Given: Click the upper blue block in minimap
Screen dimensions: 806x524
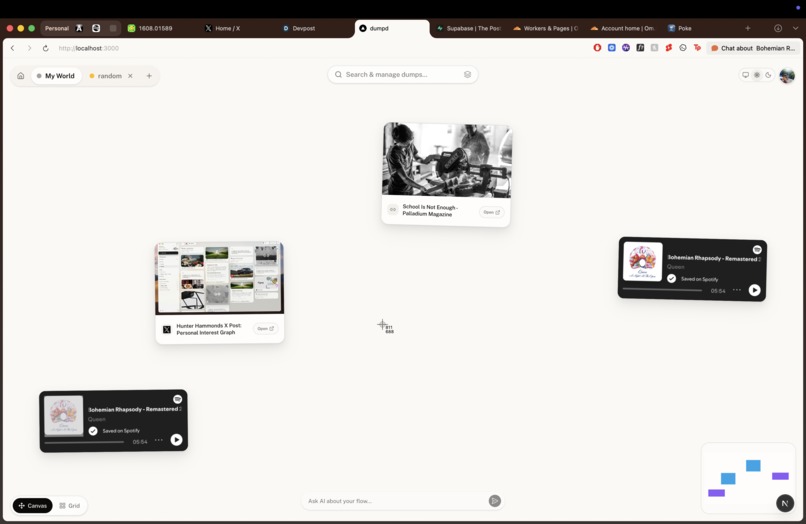Looking at the screenshot, I should pos(753,465).
